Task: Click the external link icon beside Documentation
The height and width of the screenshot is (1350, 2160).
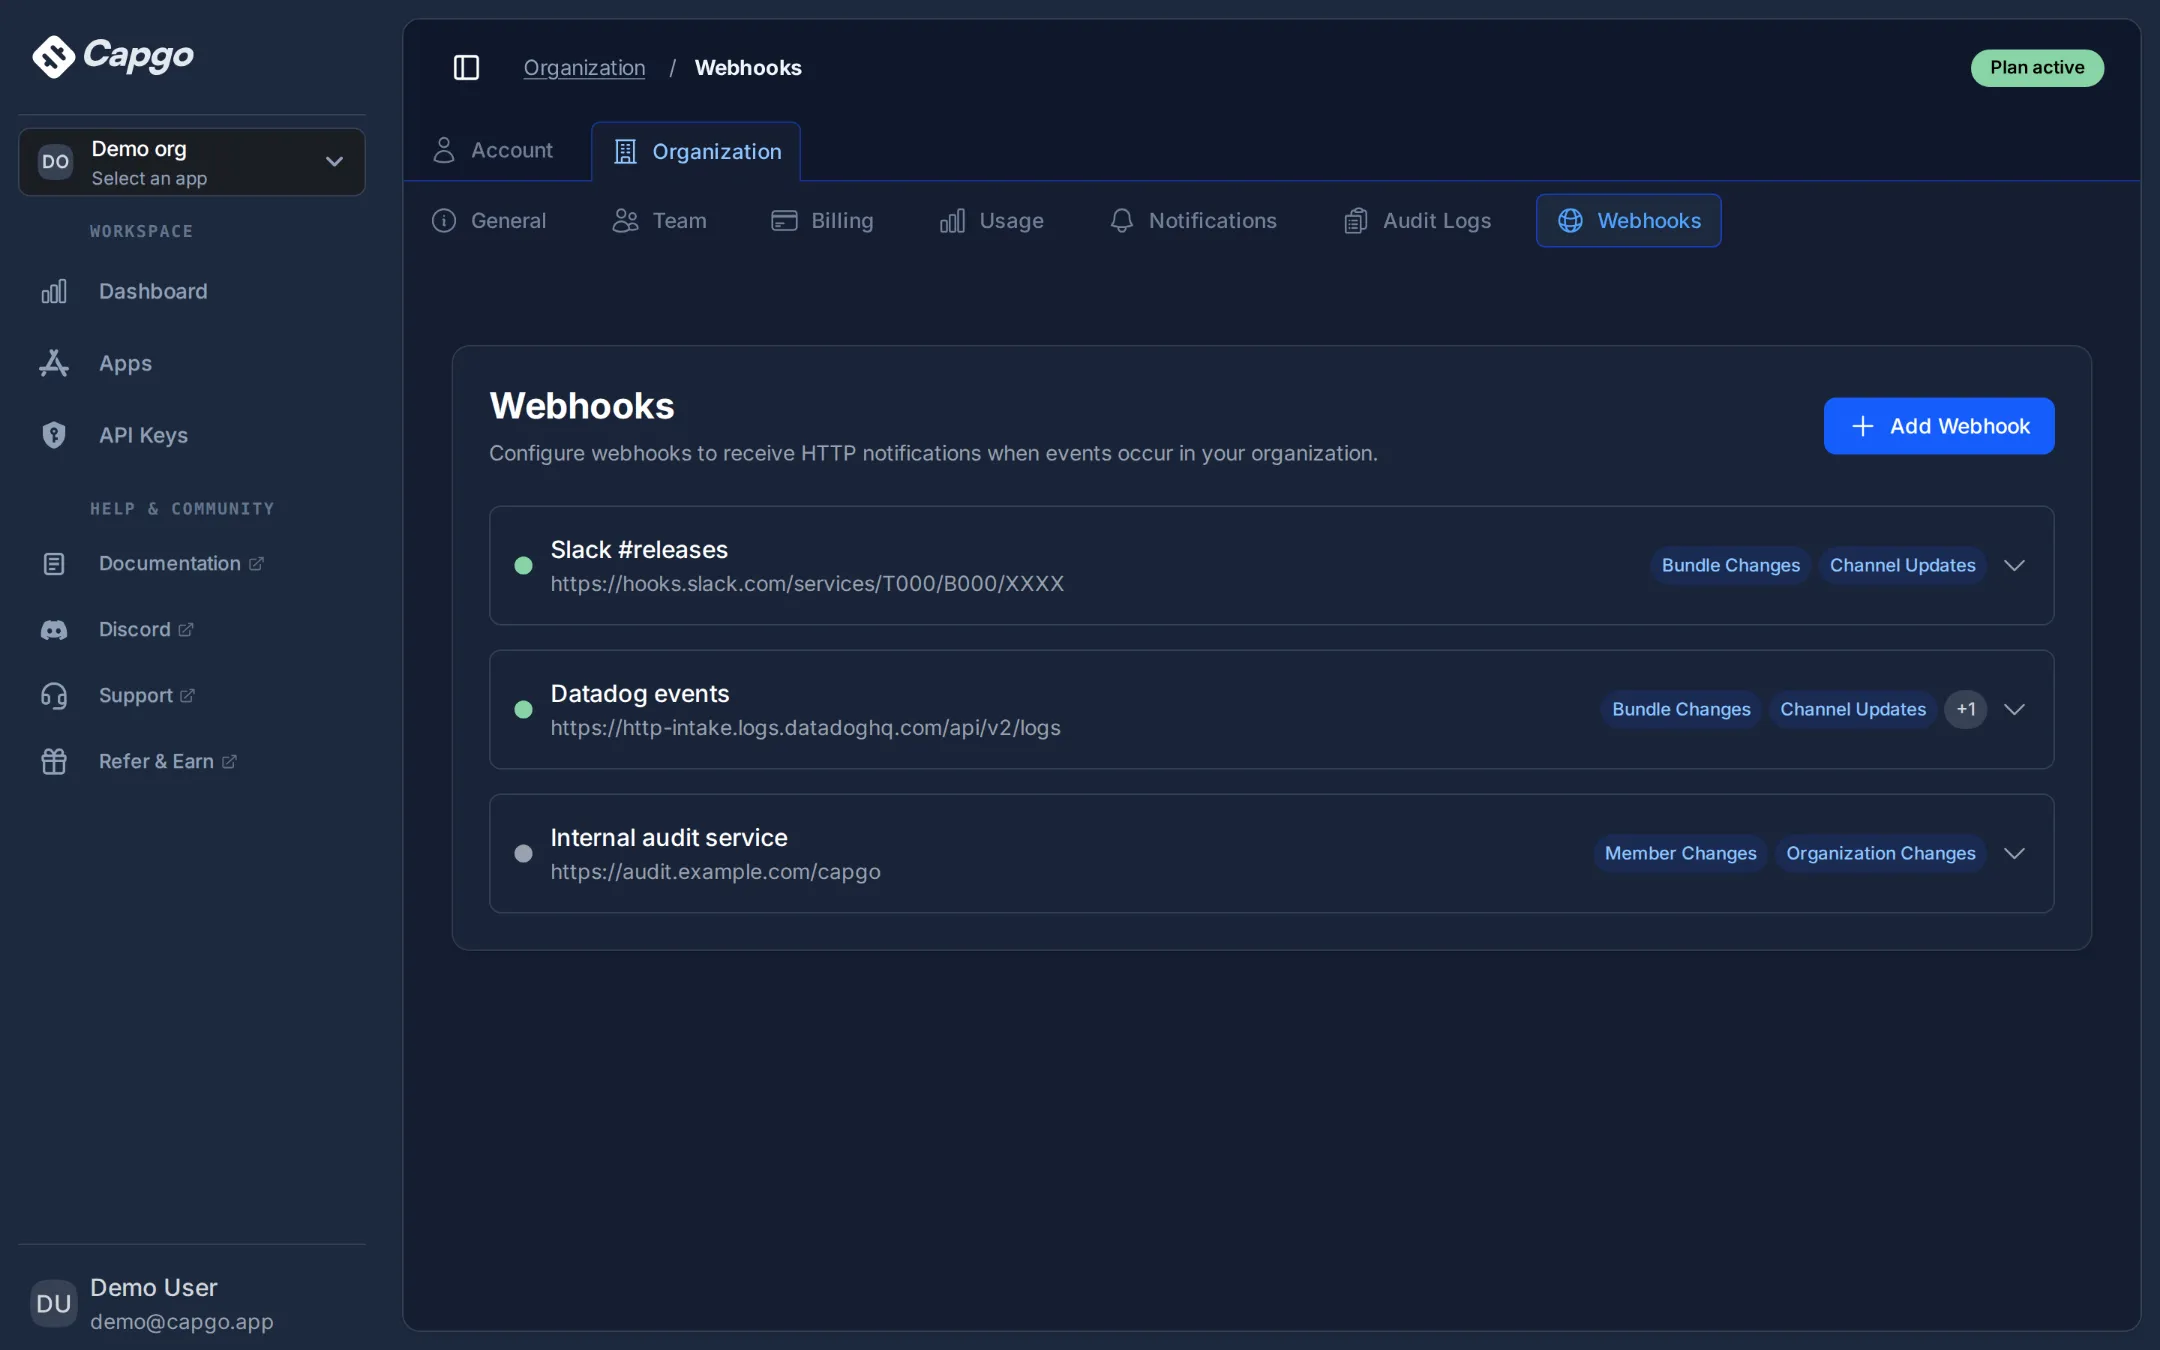Action: (256, 564)
